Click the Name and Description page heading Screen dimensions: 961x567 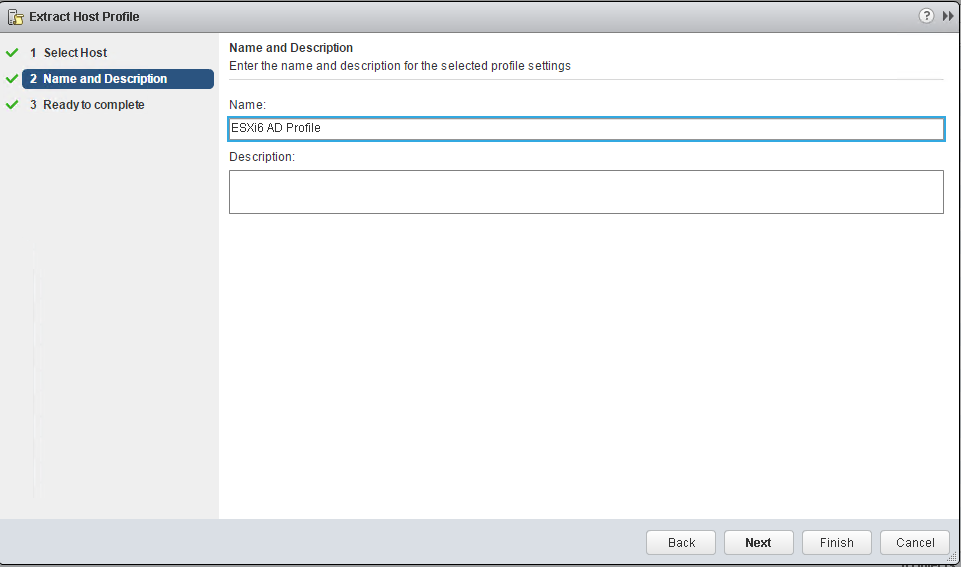291,48
